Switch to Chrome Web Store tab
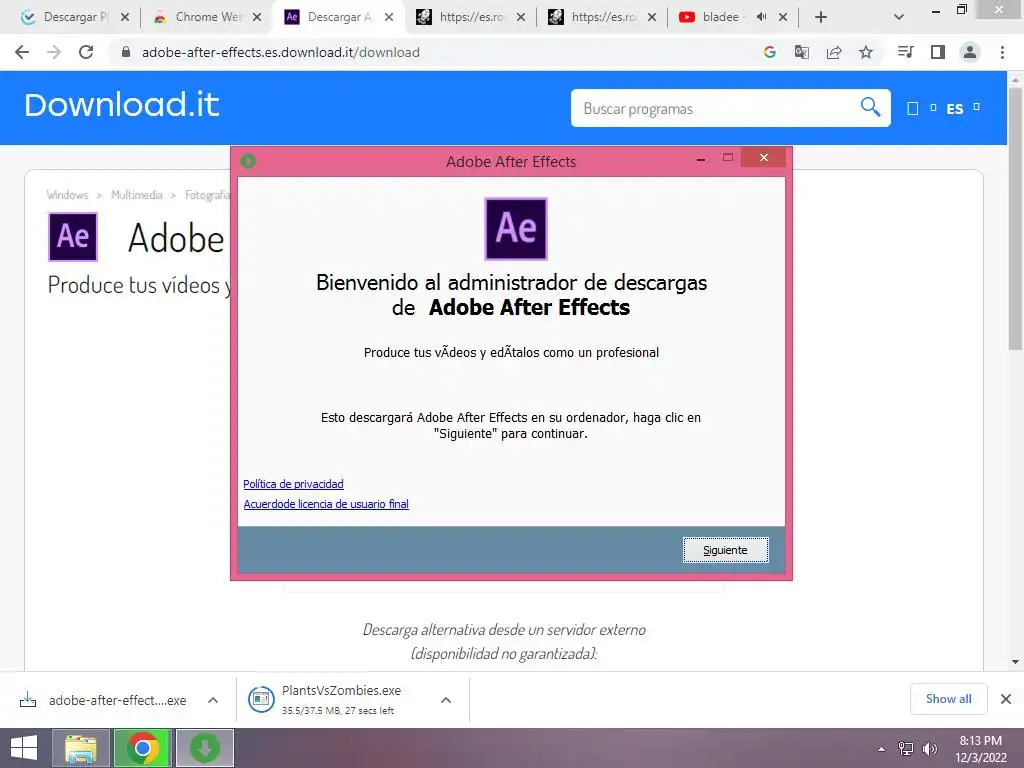 coord(206,17)
